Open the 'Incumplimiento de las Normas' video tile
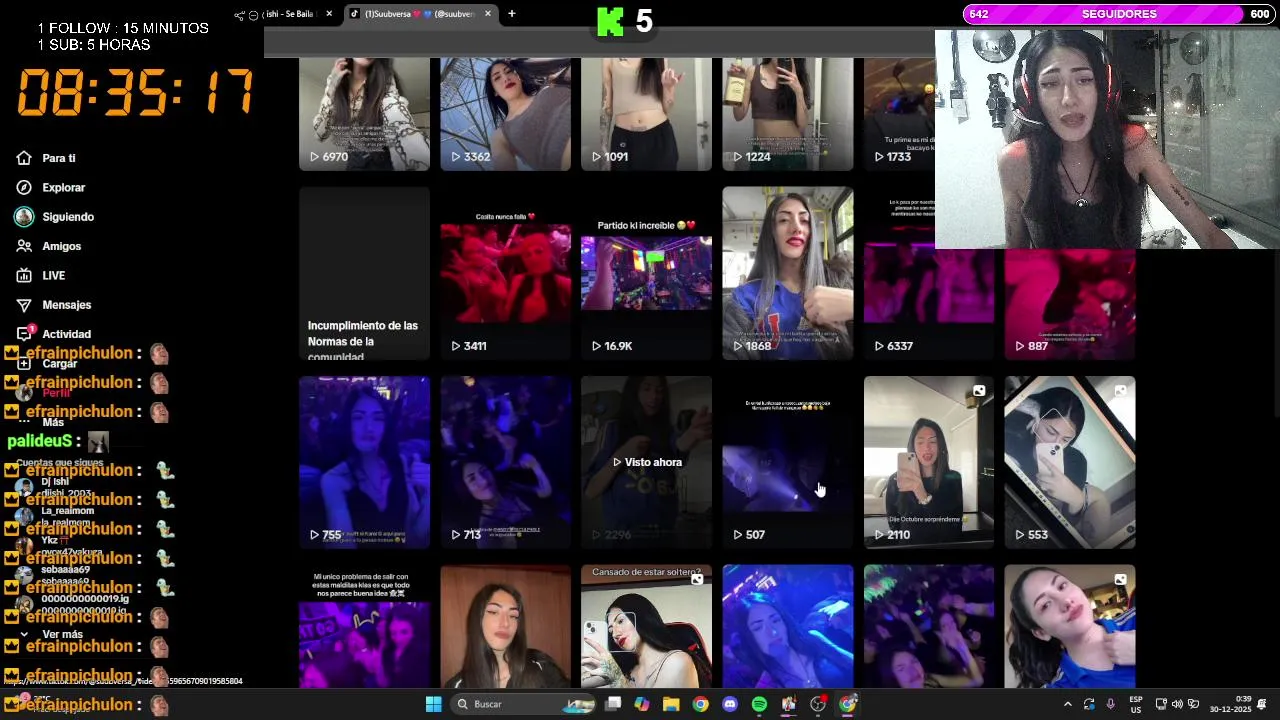1280x720 pixels. [x=364, y=273]
